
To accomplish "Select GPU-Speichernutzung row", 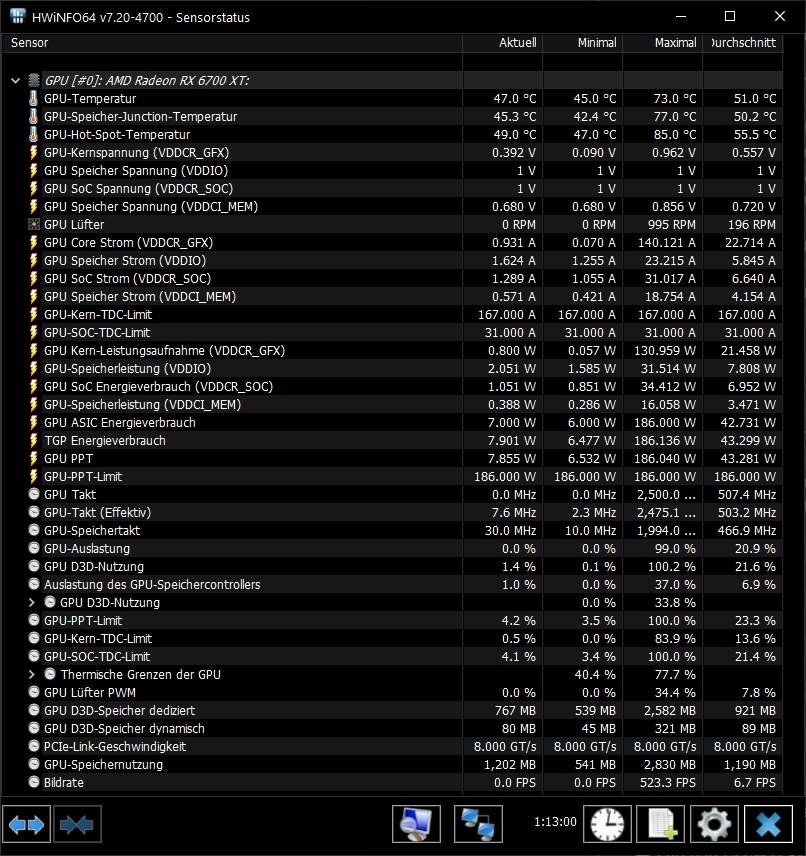I will [392, 764].
